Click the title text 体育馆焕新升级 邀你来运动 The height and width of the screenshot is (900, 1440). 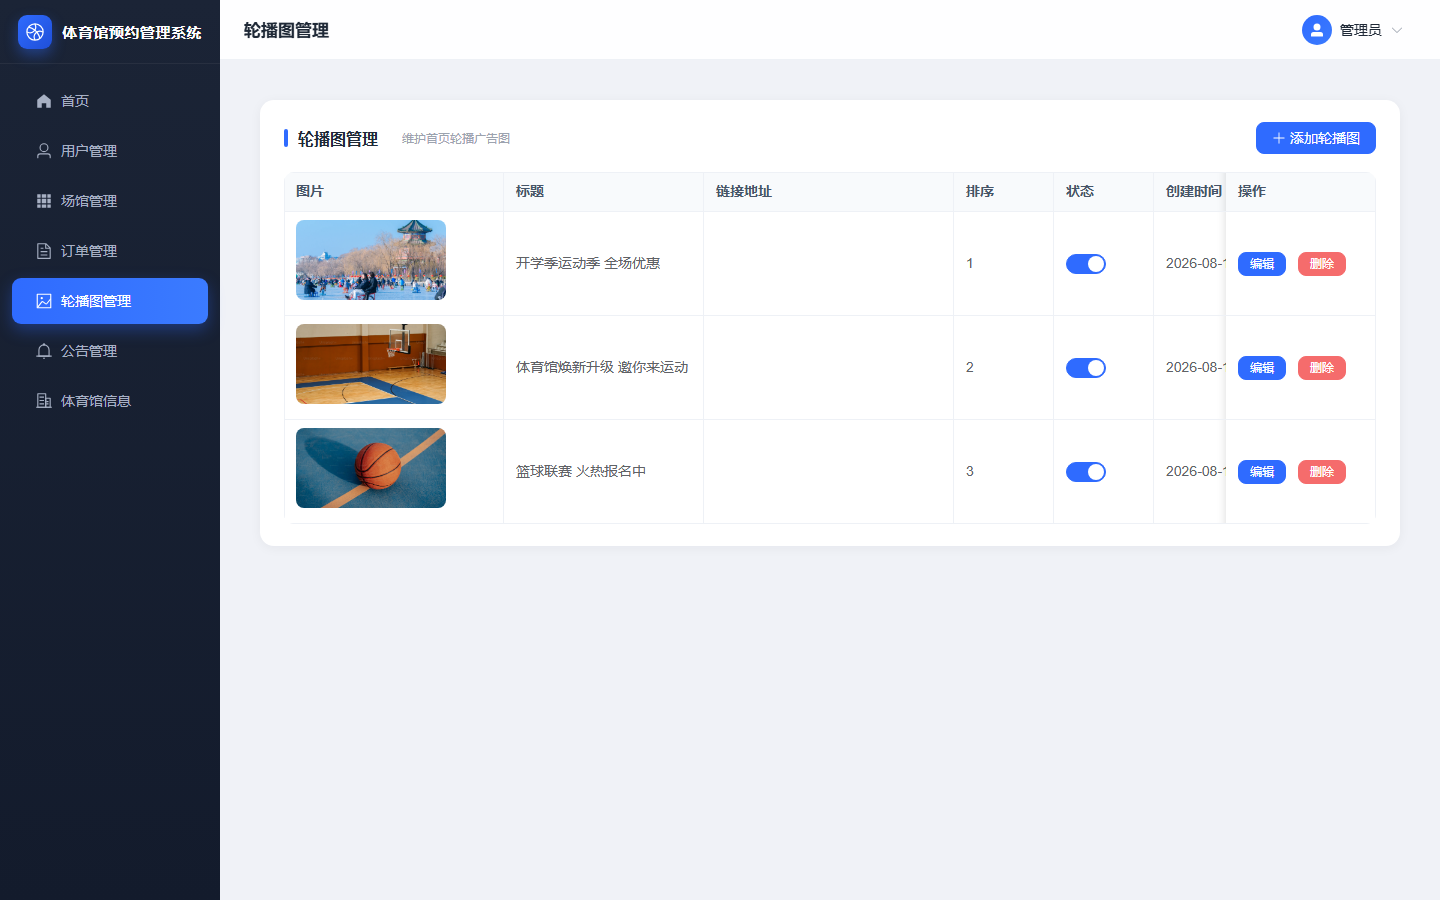602,368
